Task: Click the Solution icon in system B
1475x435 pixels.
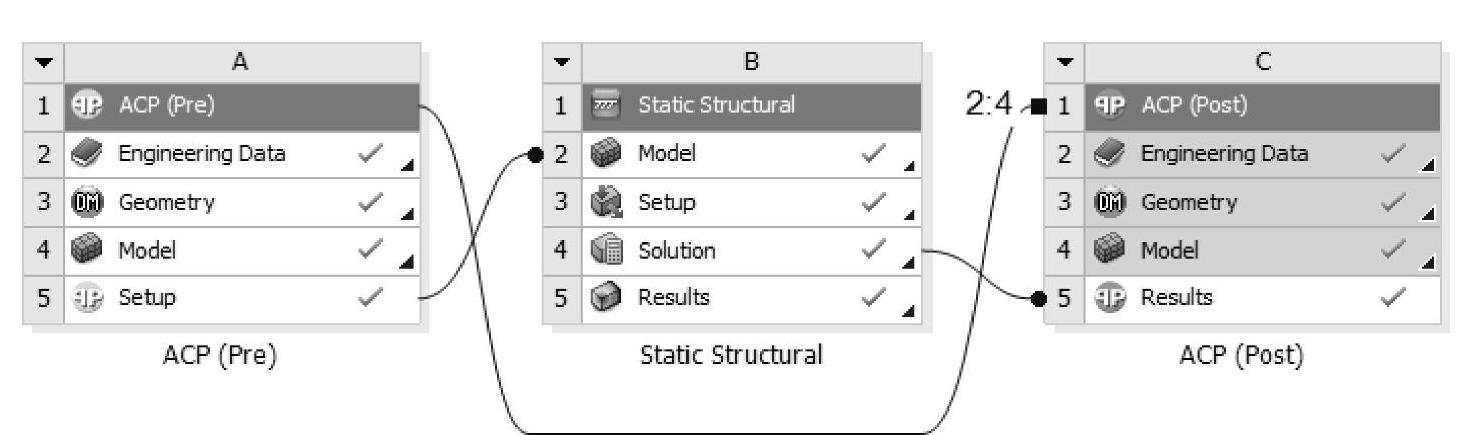Action: pyautogui.click(x=603, y=250)
